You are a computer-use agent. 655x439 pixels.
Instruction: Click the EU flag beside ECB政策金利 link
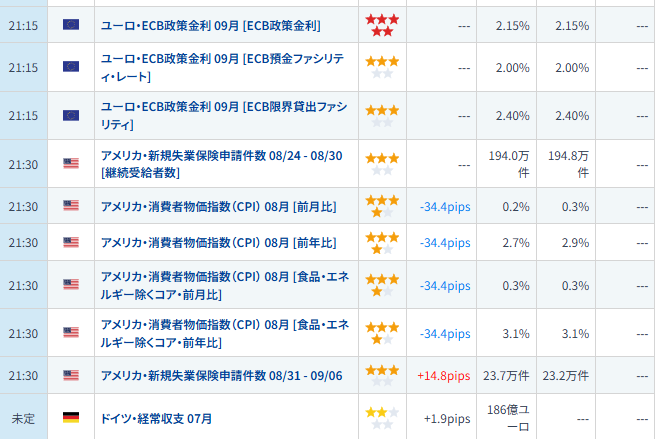coord(70,24)
